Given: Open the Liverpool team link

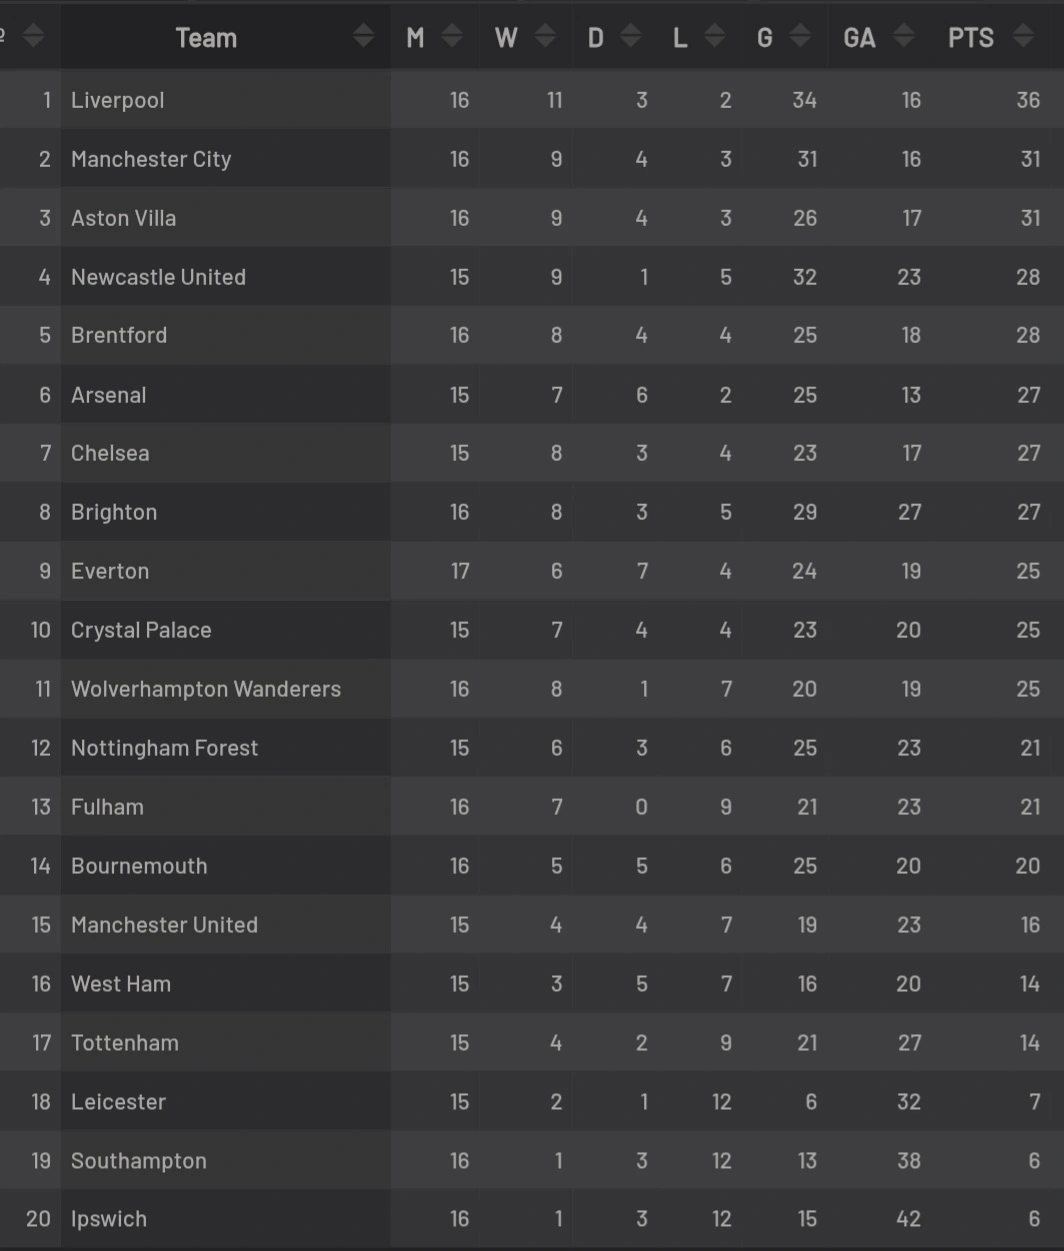Looking at the screenshot, I should 118,100.
